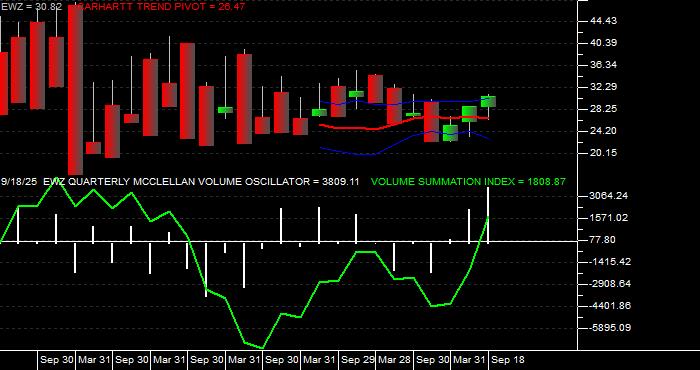Click the Sep 29 date label
The width and height of the screenshot is (700, 370).
[x=358, y=360]
